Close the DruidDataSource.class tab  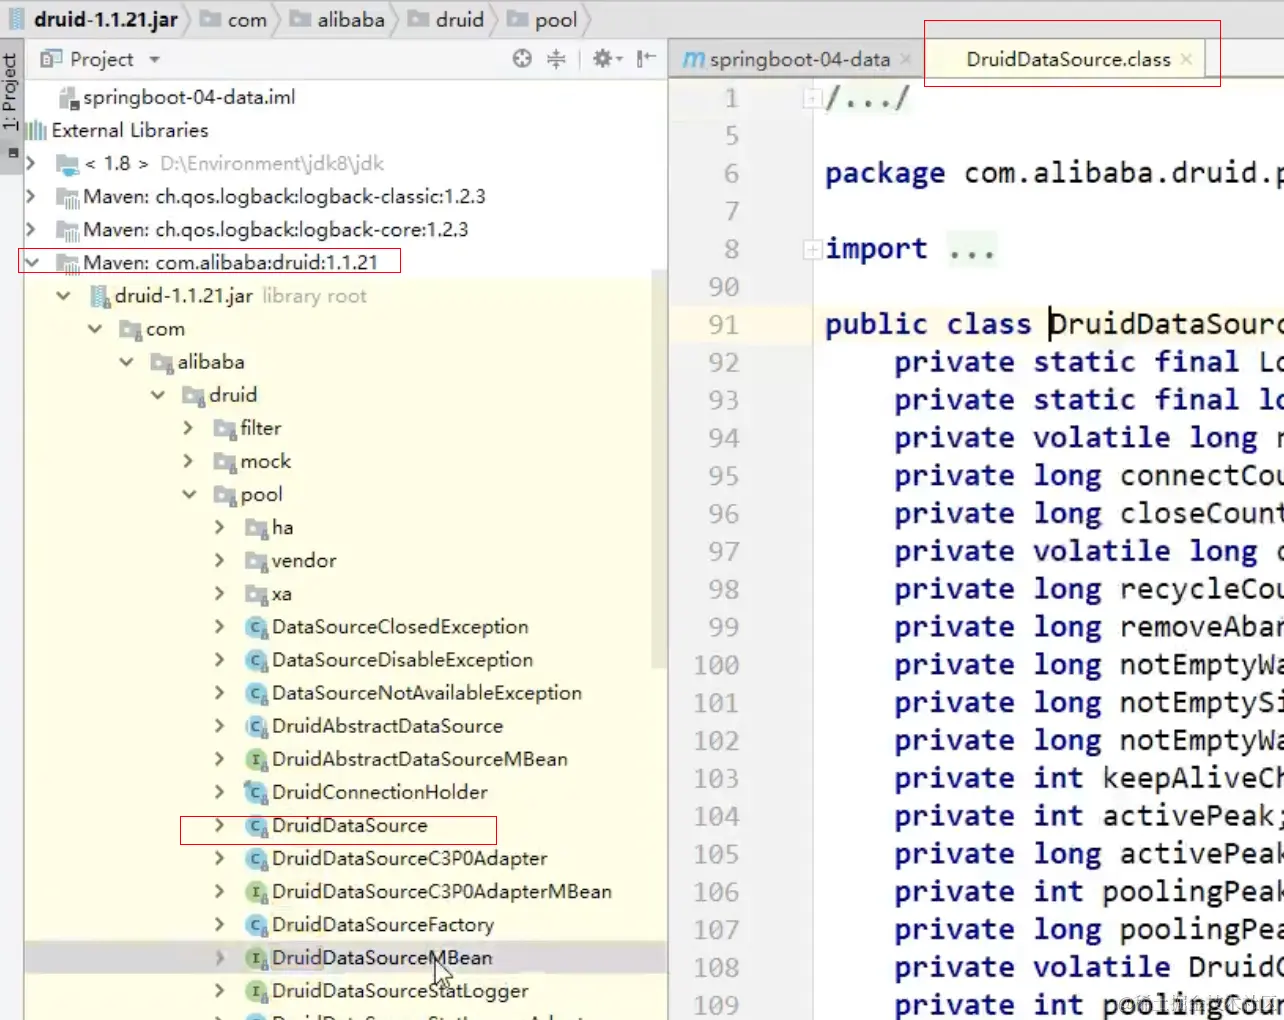pyautogui.click(x=1186, y=60)
